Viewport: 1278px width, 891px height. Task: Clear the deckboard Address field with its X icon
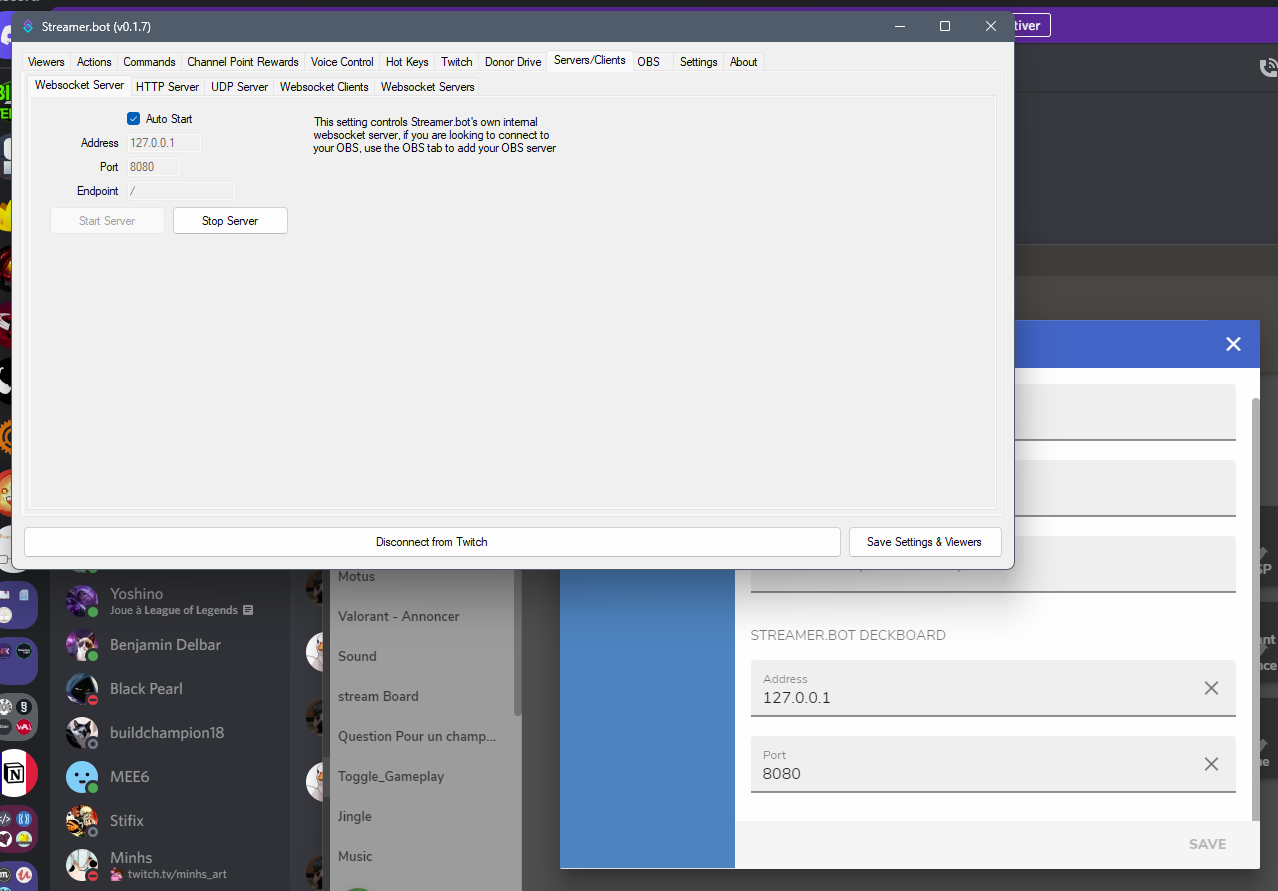[x=1211, y=688]
